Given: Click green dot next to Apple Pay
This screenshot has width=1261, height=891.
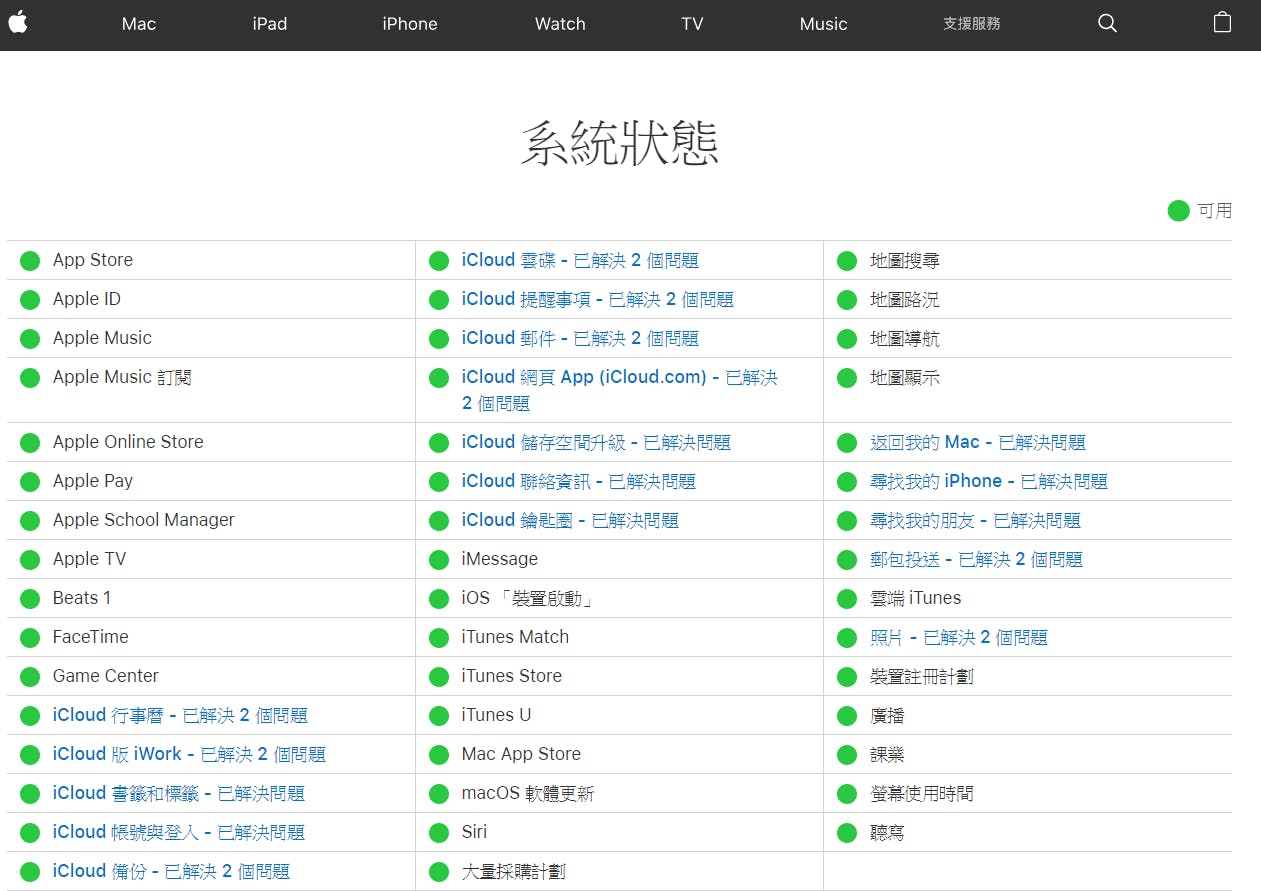Looking at the screenshot, I should coord(30,482).
